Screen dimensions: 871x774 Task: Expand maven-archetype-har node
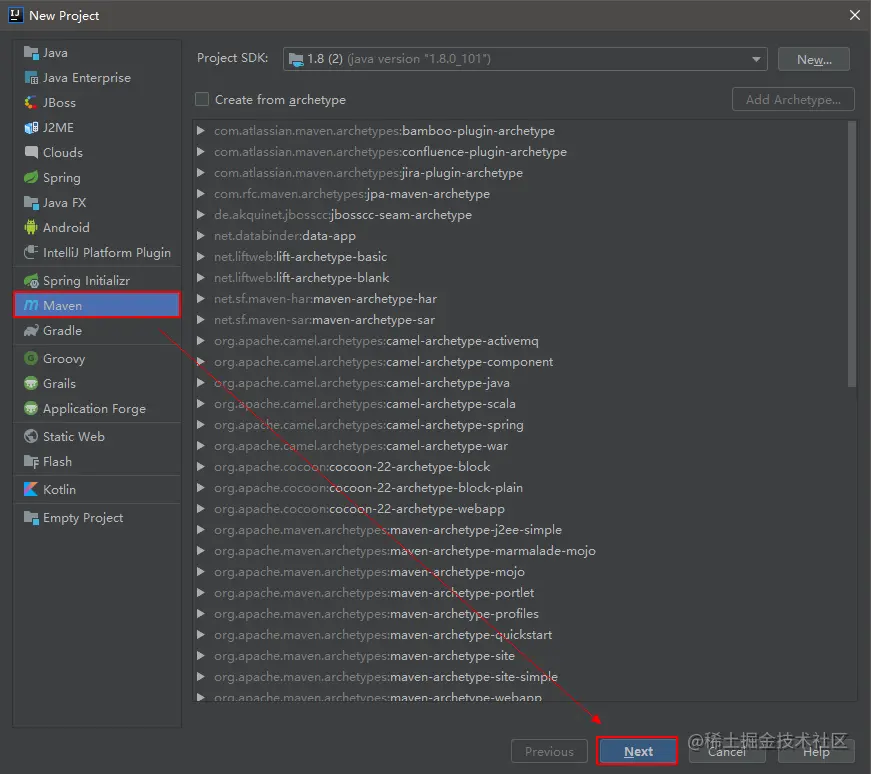pyautogui.click(x=201, y=299)
